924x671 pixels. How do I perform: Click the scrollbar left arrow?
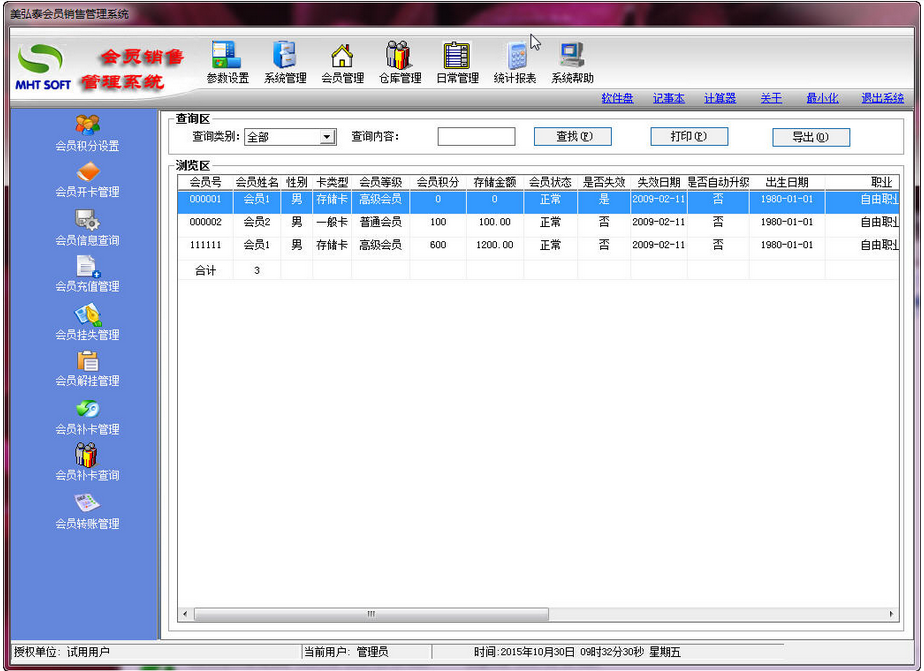(185, 614)
